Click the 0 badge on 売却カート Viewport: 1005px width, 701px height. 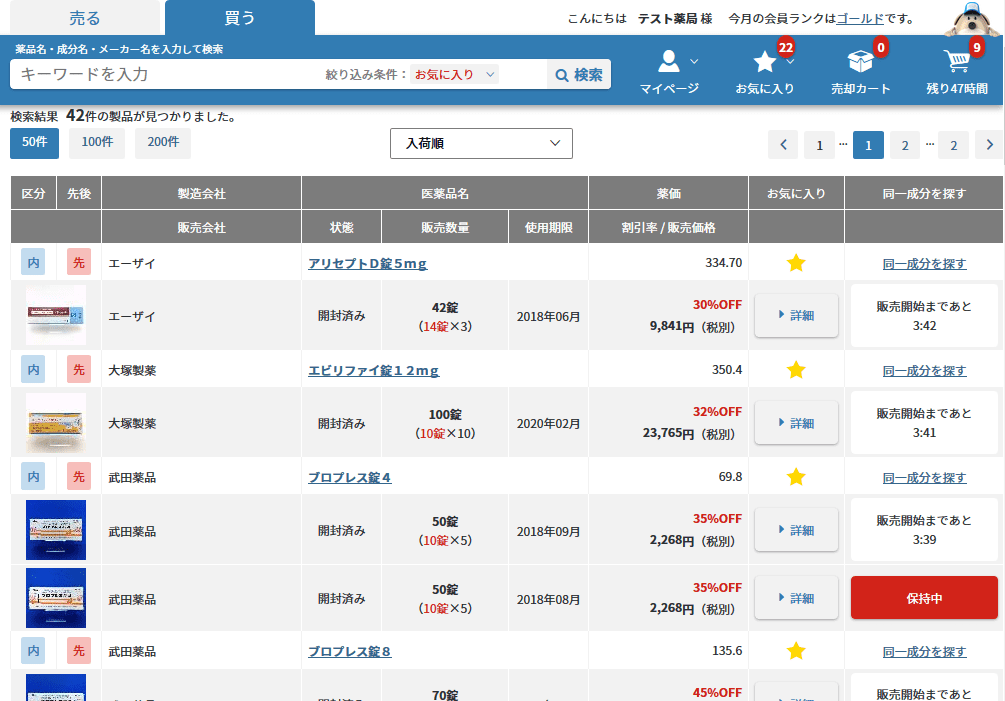click(881, 47)
